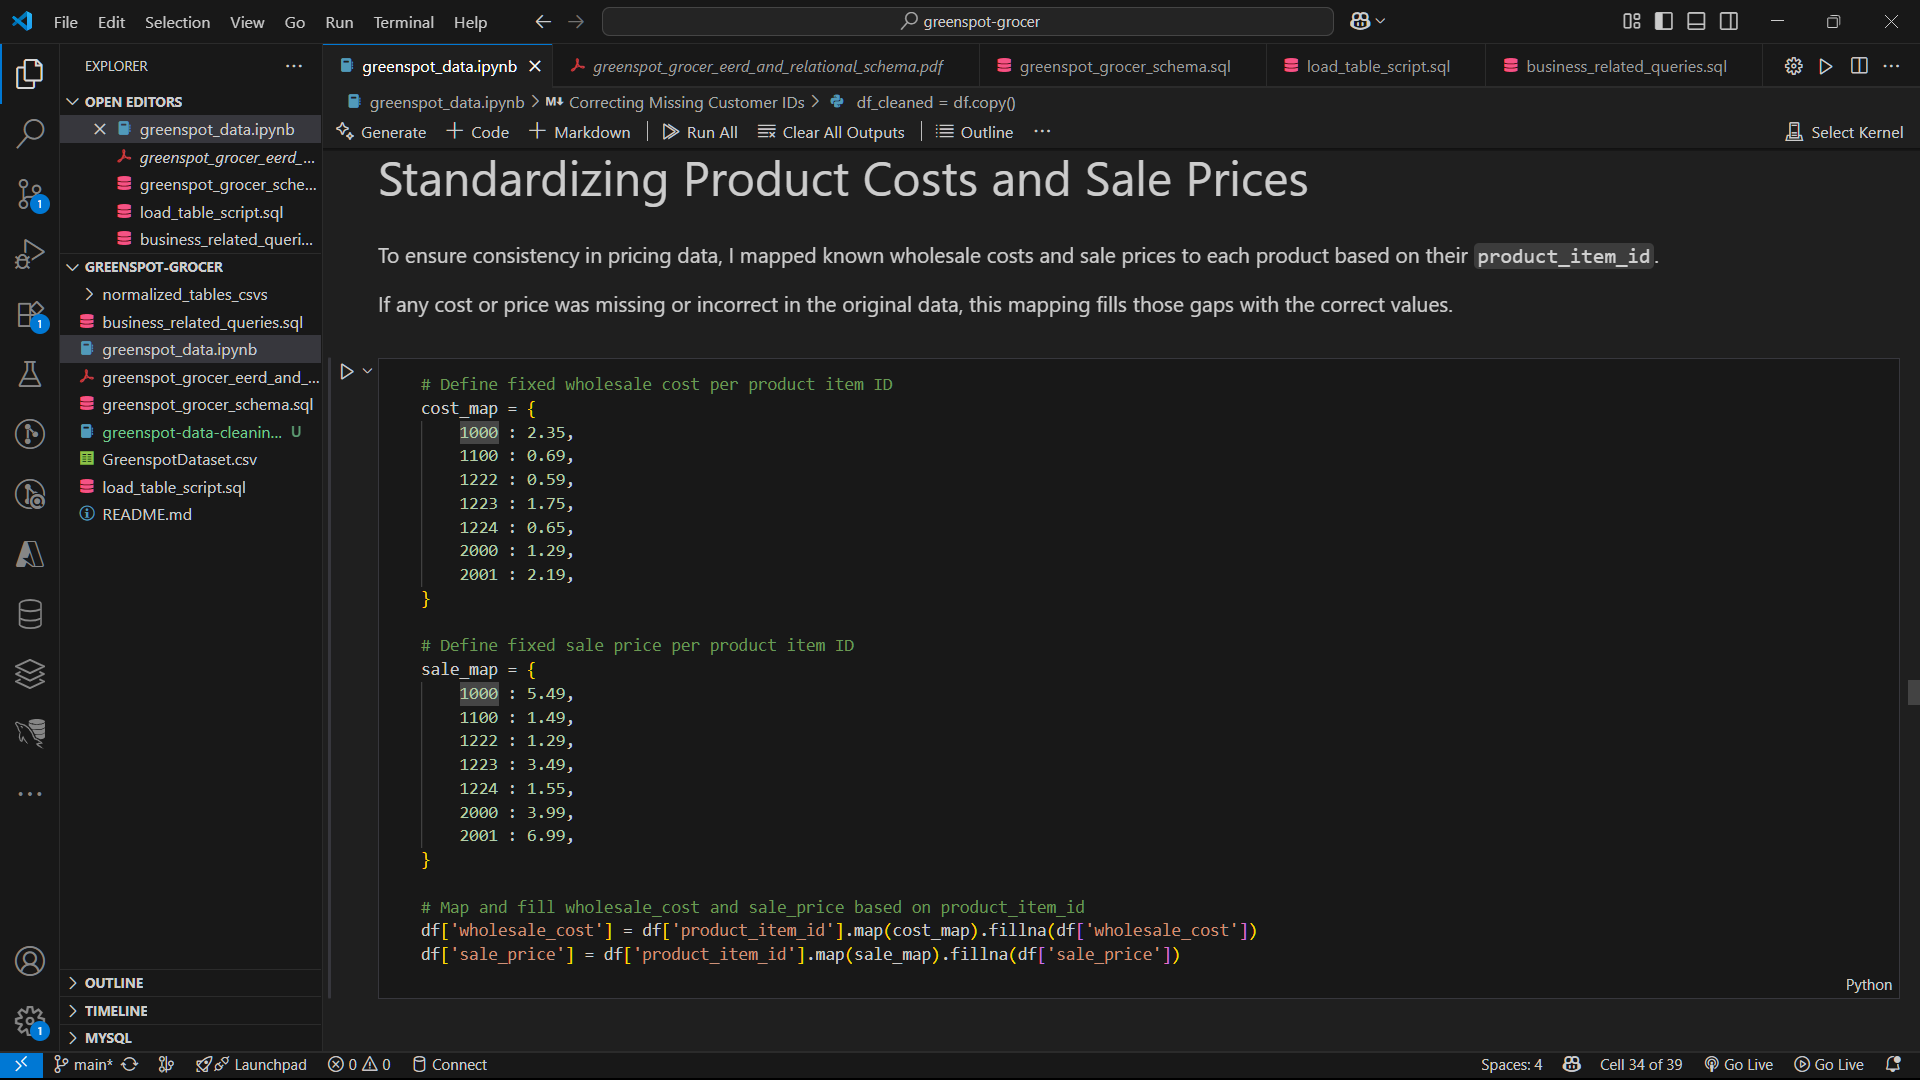Open the Copilot dropdown arrow in title bar
This screenshot has width=1920, height=1080.
pyautogui.click(x=1380, y=21)
